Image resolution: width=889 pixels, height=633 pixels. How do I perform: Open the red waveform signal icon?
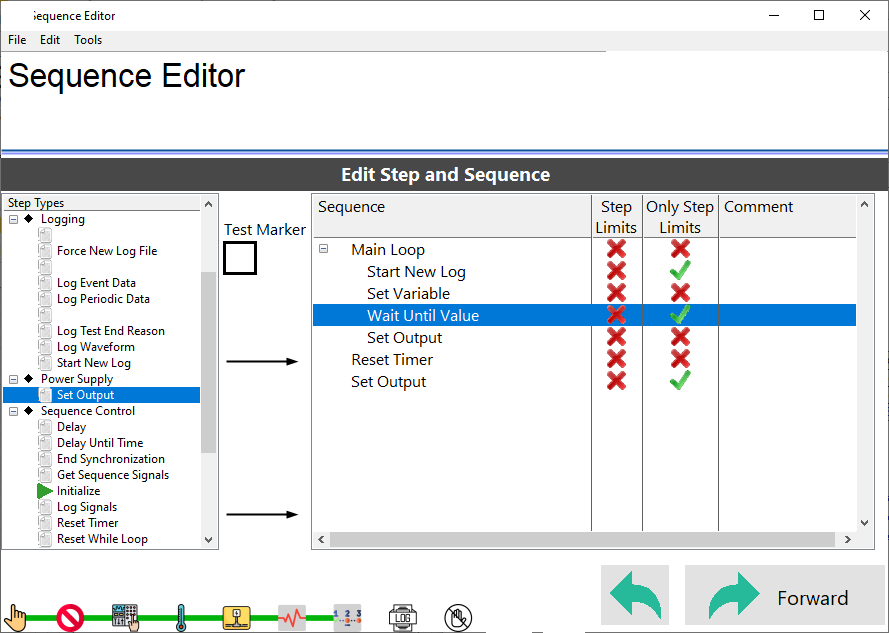[x=291, y=617]
